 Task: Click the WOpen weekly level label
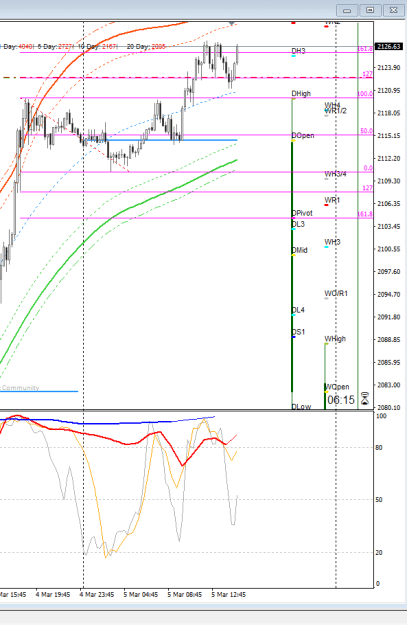pyautogui.click(x=336, y=387)
